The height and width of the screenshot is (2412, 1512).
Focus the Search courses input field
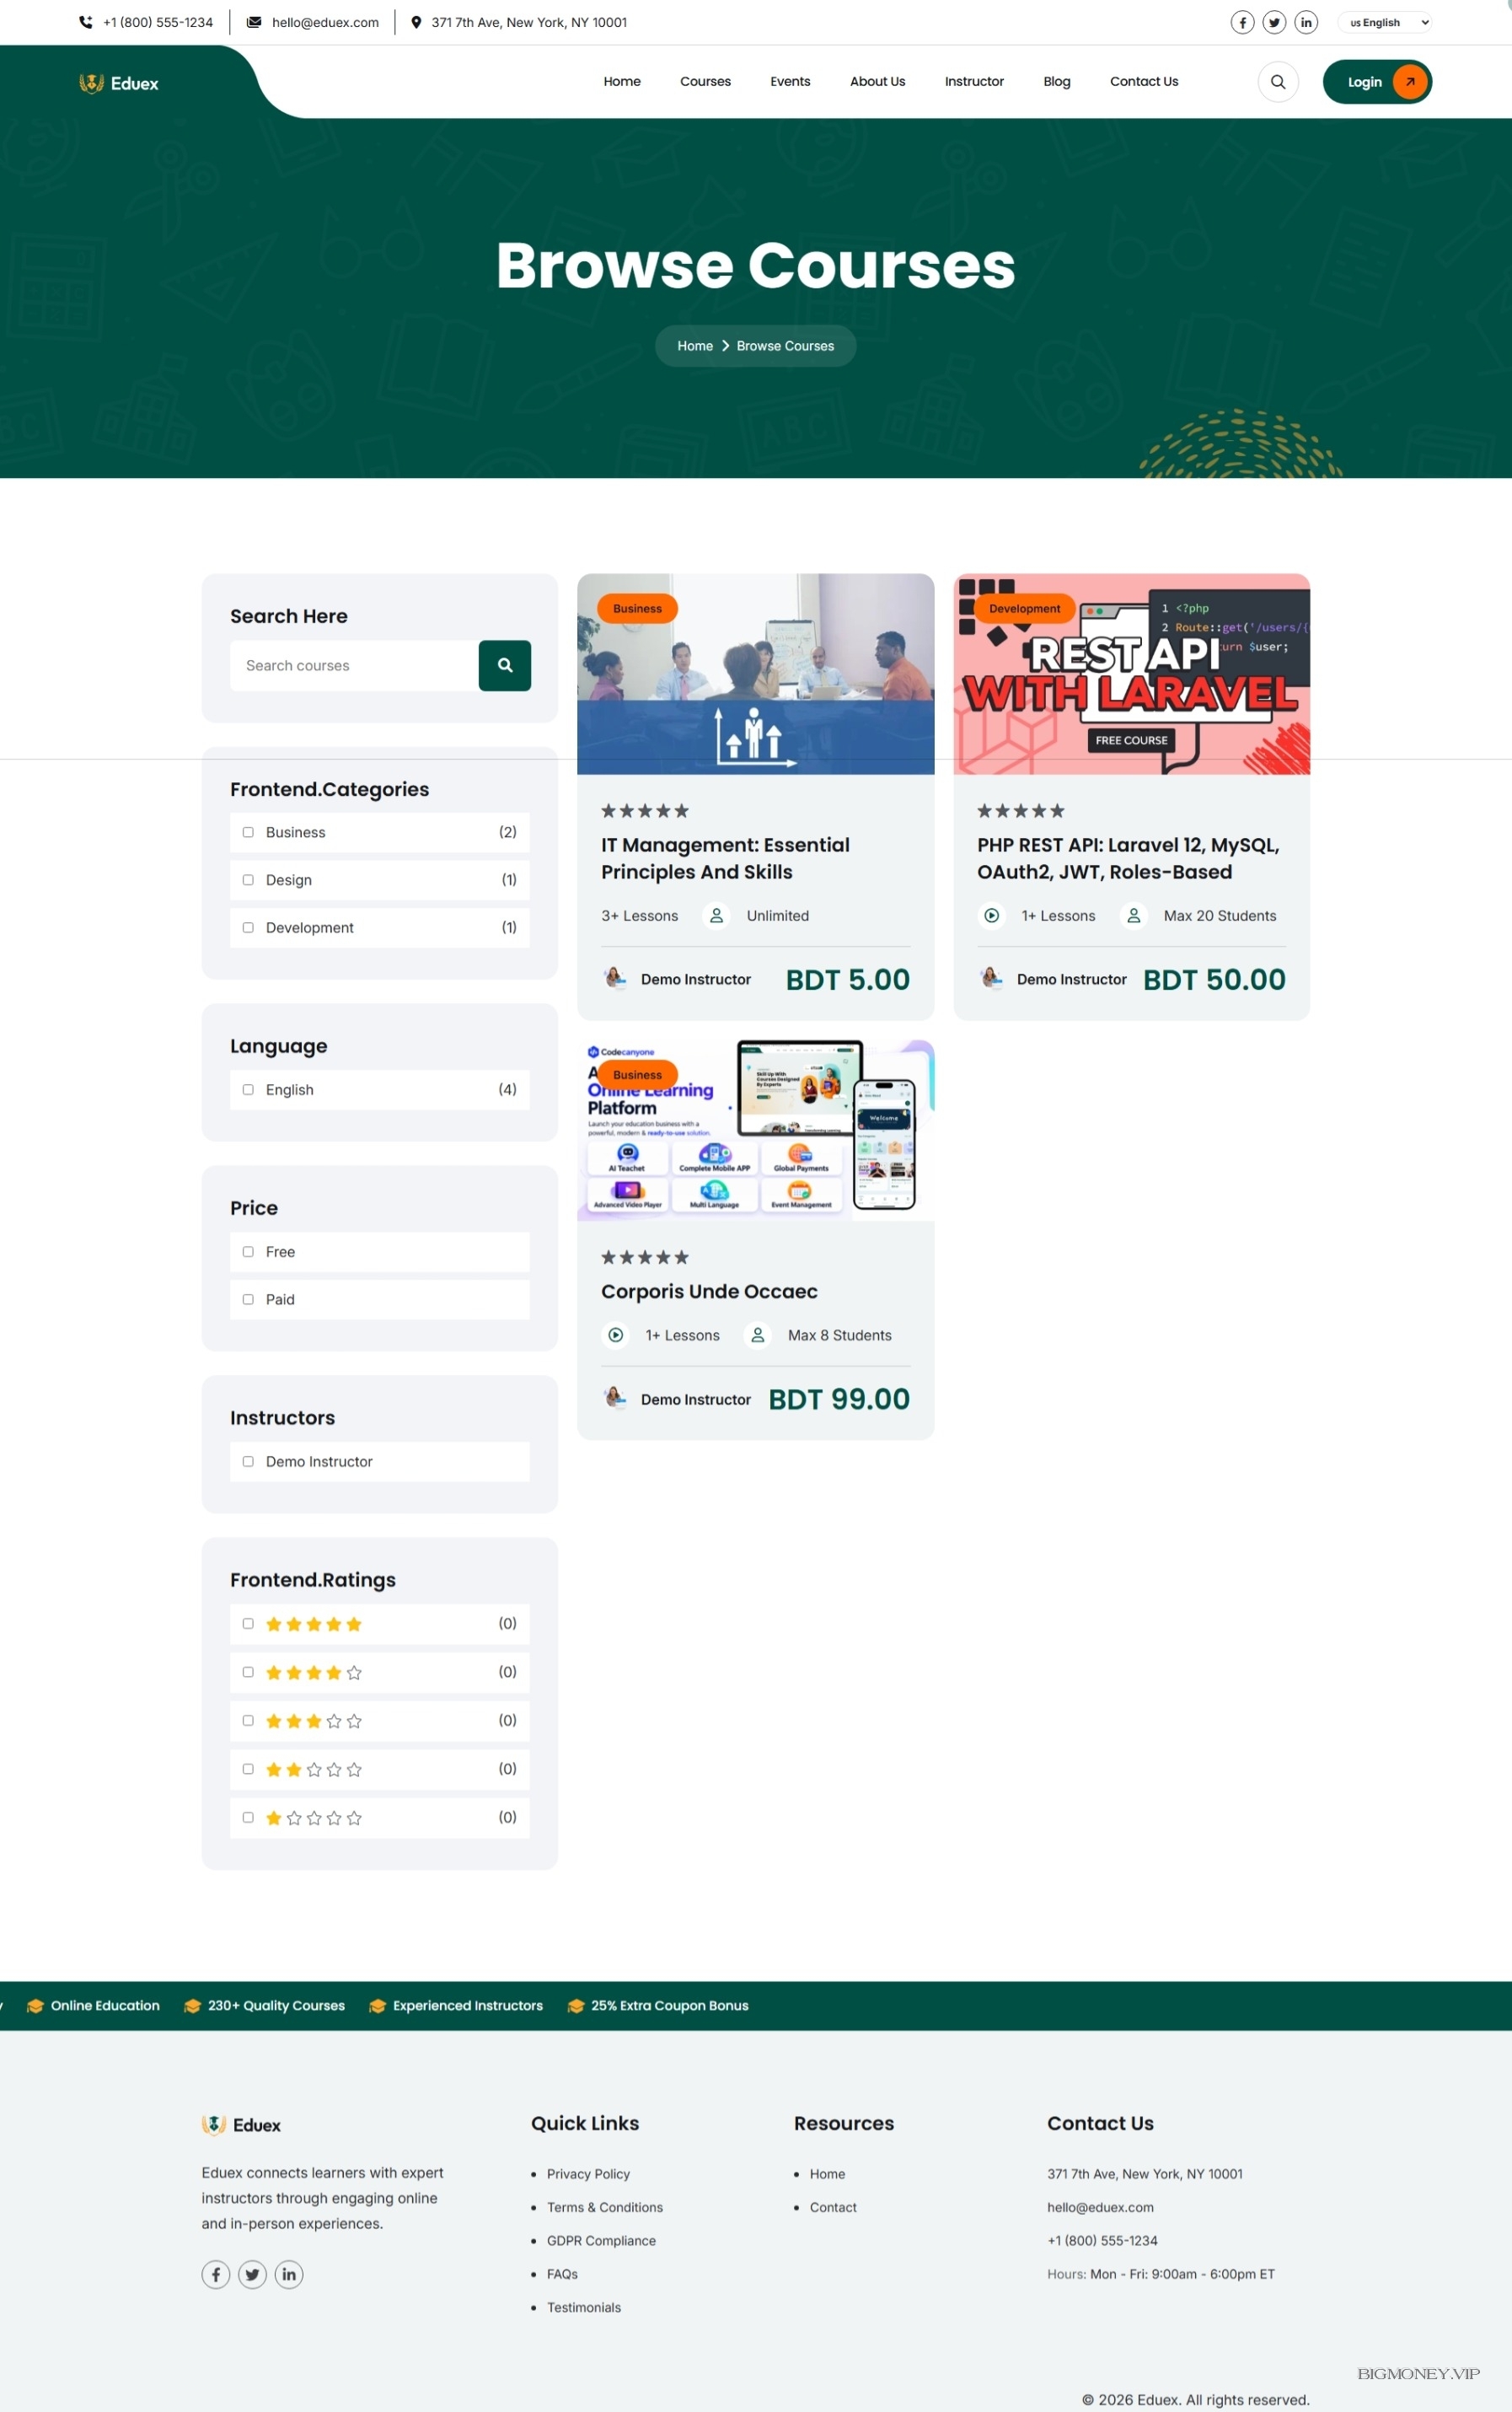(x=354, y=665)
